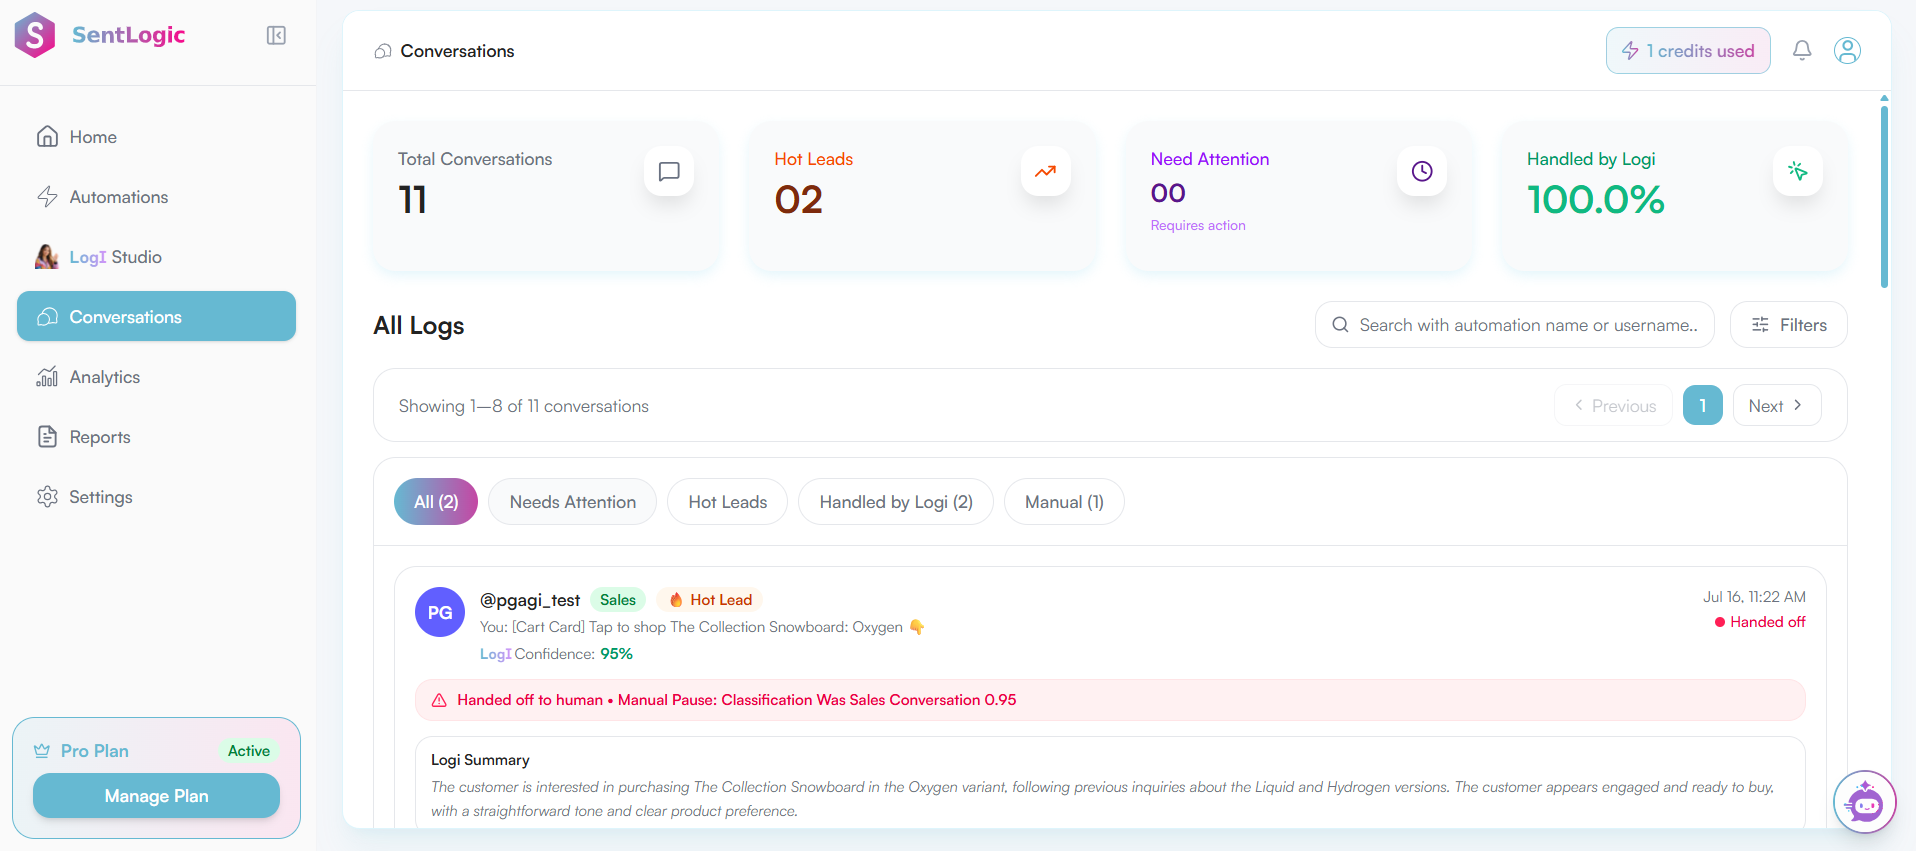1916x851 pixels.
Task: Open the Filters panel
Action: click(1788, 325)
